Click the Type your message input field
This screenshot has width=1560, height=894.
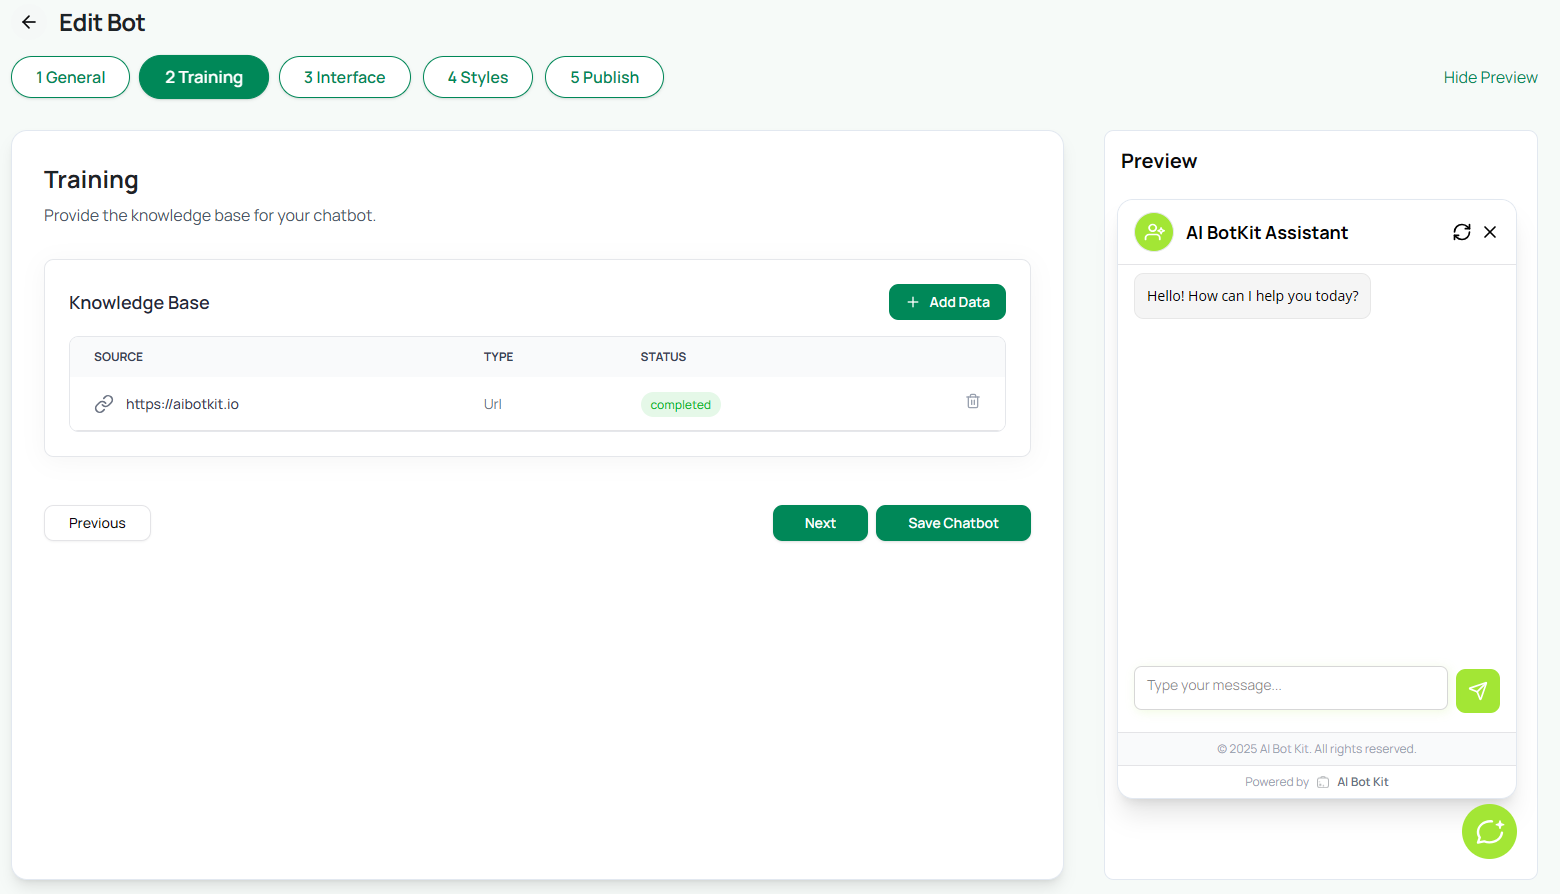1290,687
